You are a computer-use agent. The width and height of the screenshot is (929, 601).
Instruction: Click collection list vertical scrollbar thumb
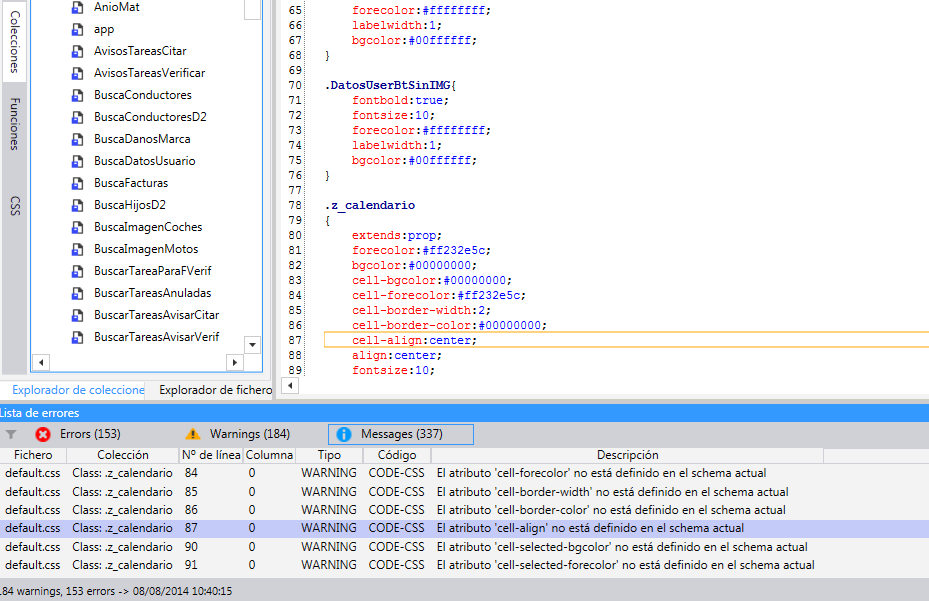(x=252, y=9)
